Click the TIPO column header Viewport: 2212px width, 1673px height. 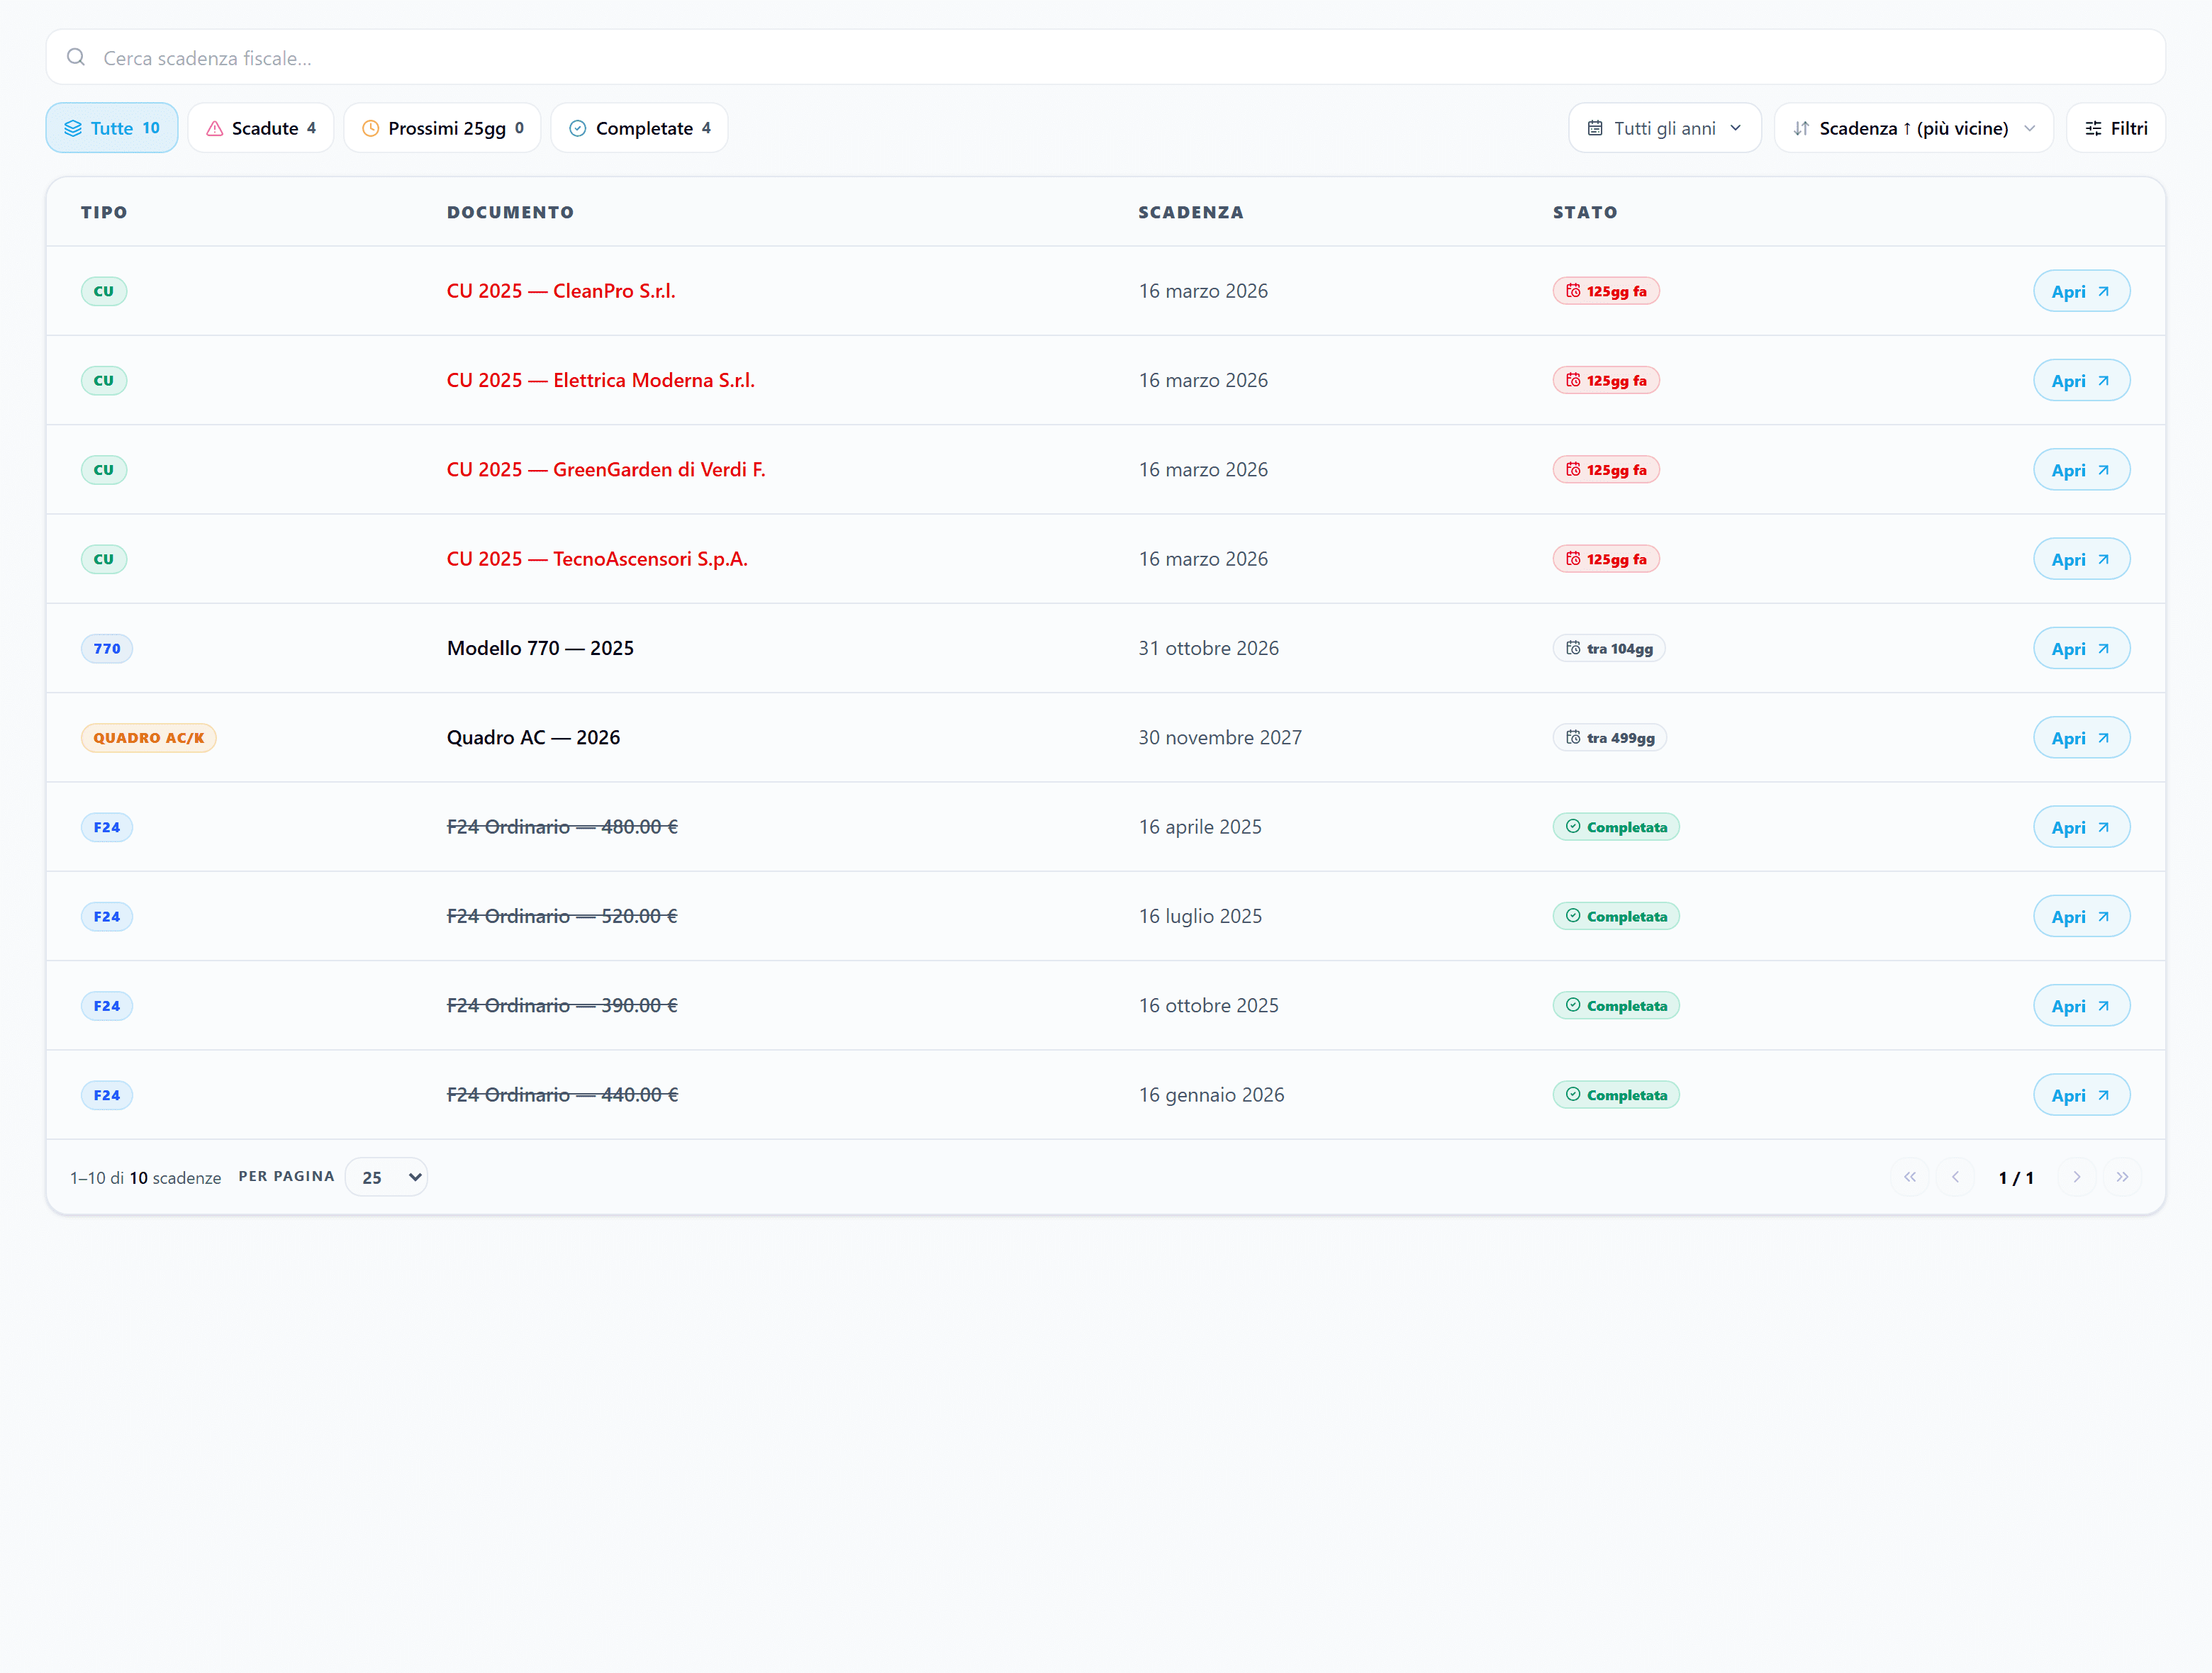104,212
